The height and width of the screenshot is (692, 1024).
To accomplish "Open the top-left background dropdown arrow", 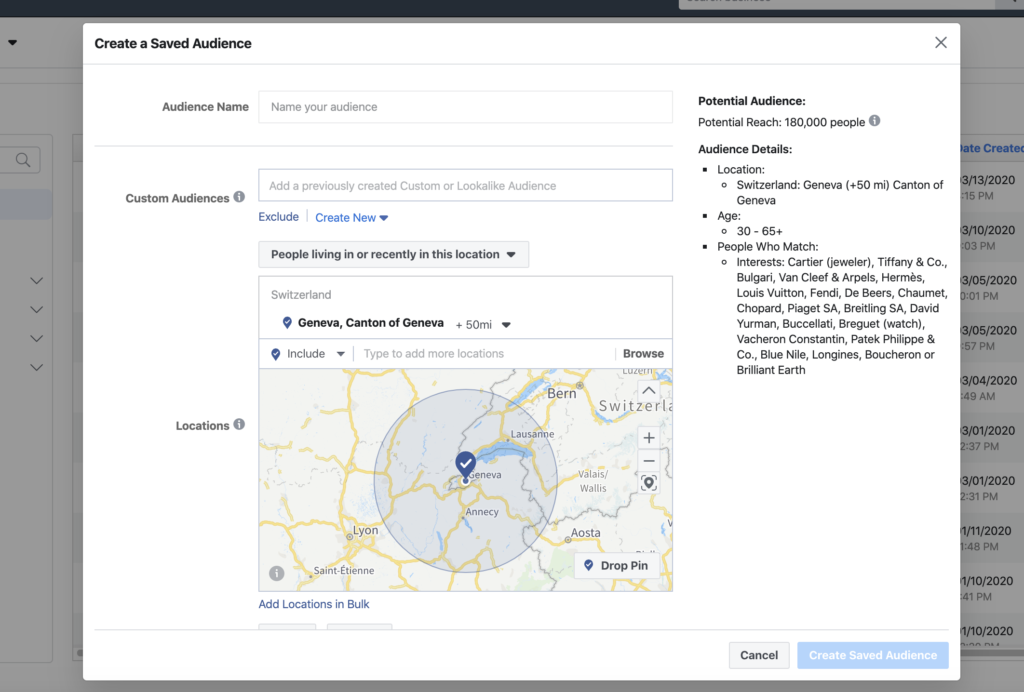I will [12, 42].
